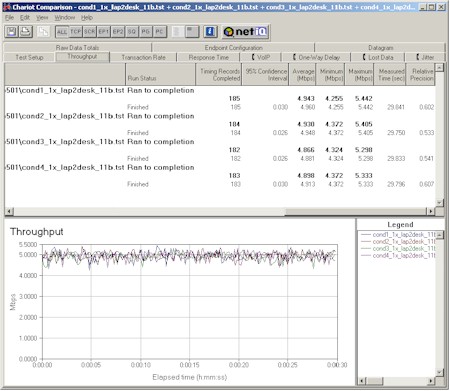Open the Transaction Rate tab
The image size is (450, 391).
[143, 57]
